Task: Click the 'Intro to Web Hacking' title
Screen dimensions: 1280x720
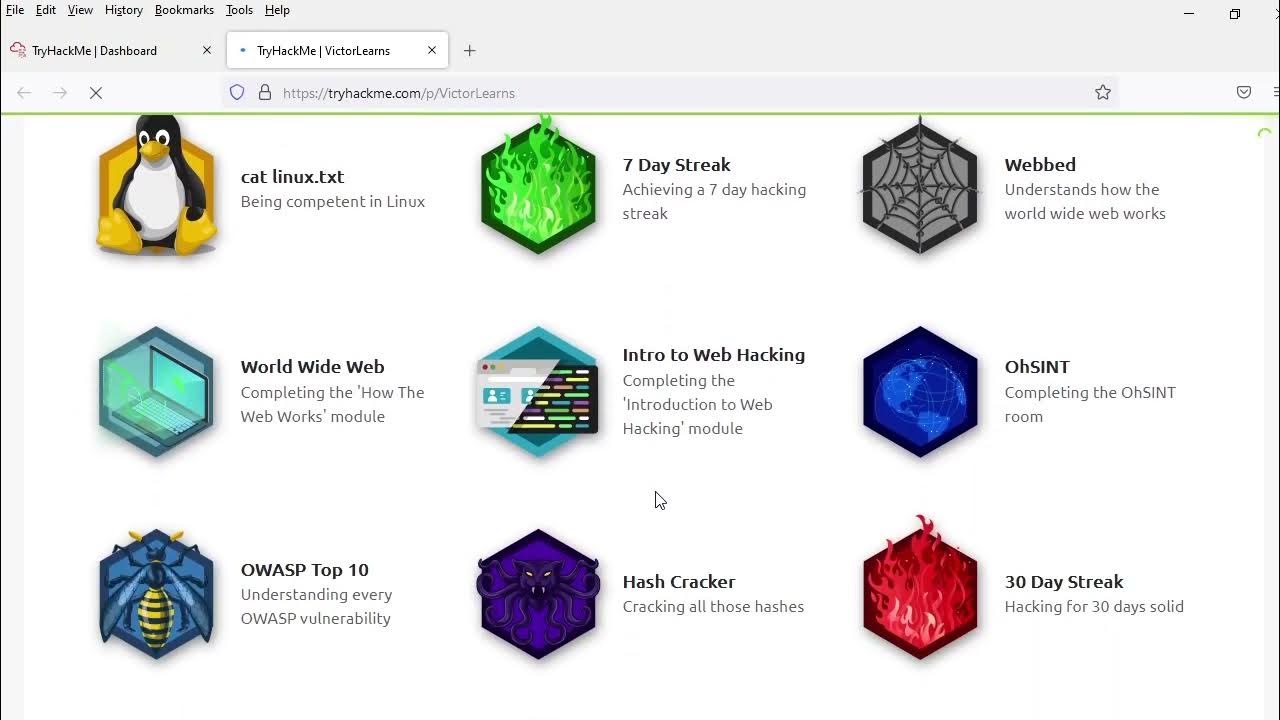Action: click(x=713, y=355)
